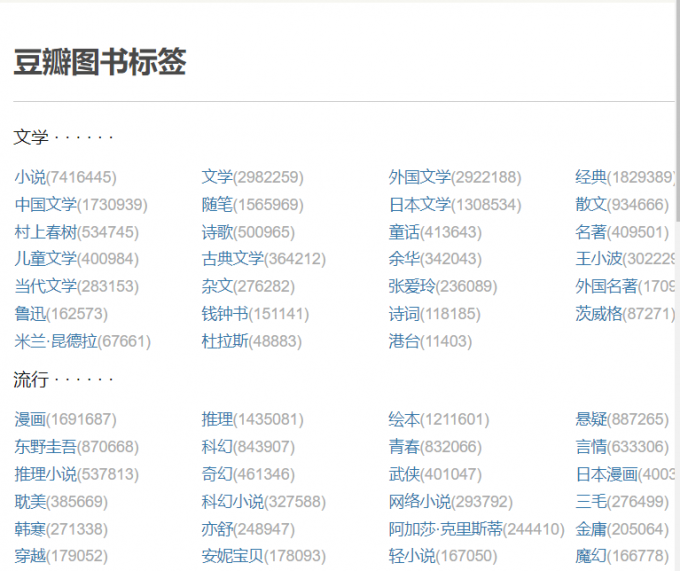Open the 网络小说 tag
Screen dimensions: 680x571
pos(419,502)
